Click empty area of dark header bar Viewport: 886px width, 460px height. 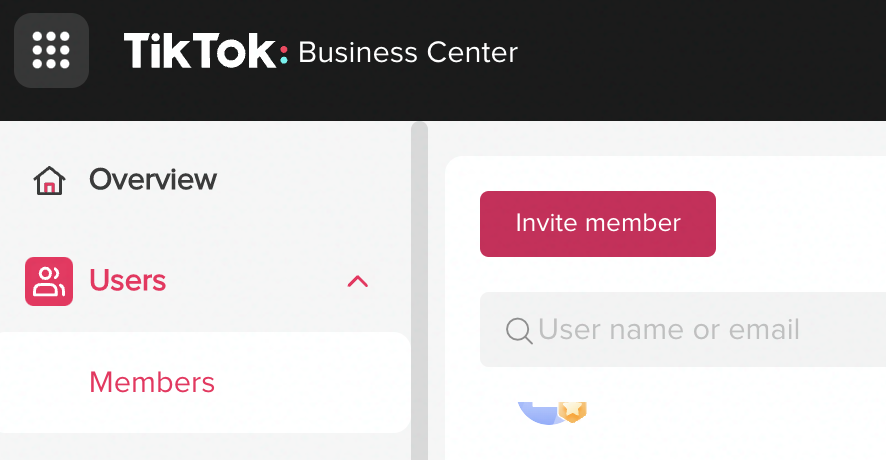click(700, 60)
